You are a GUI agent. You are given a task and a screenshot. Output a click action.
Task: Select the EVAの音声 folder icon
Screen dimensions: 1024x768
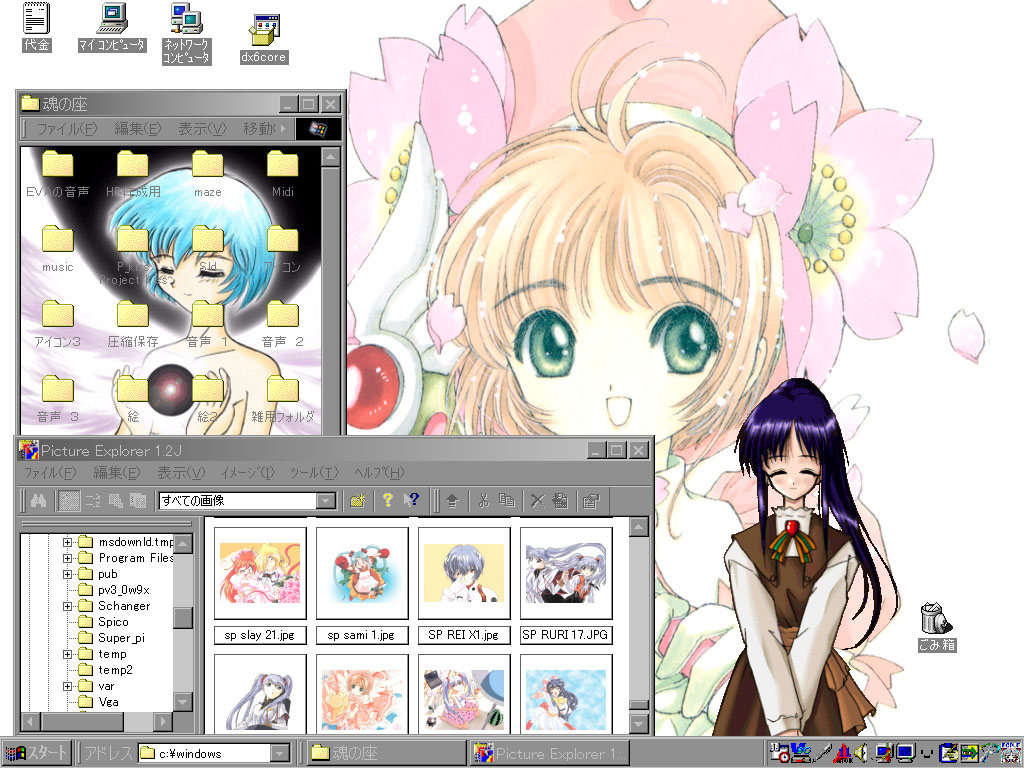[x=57, y=174]
